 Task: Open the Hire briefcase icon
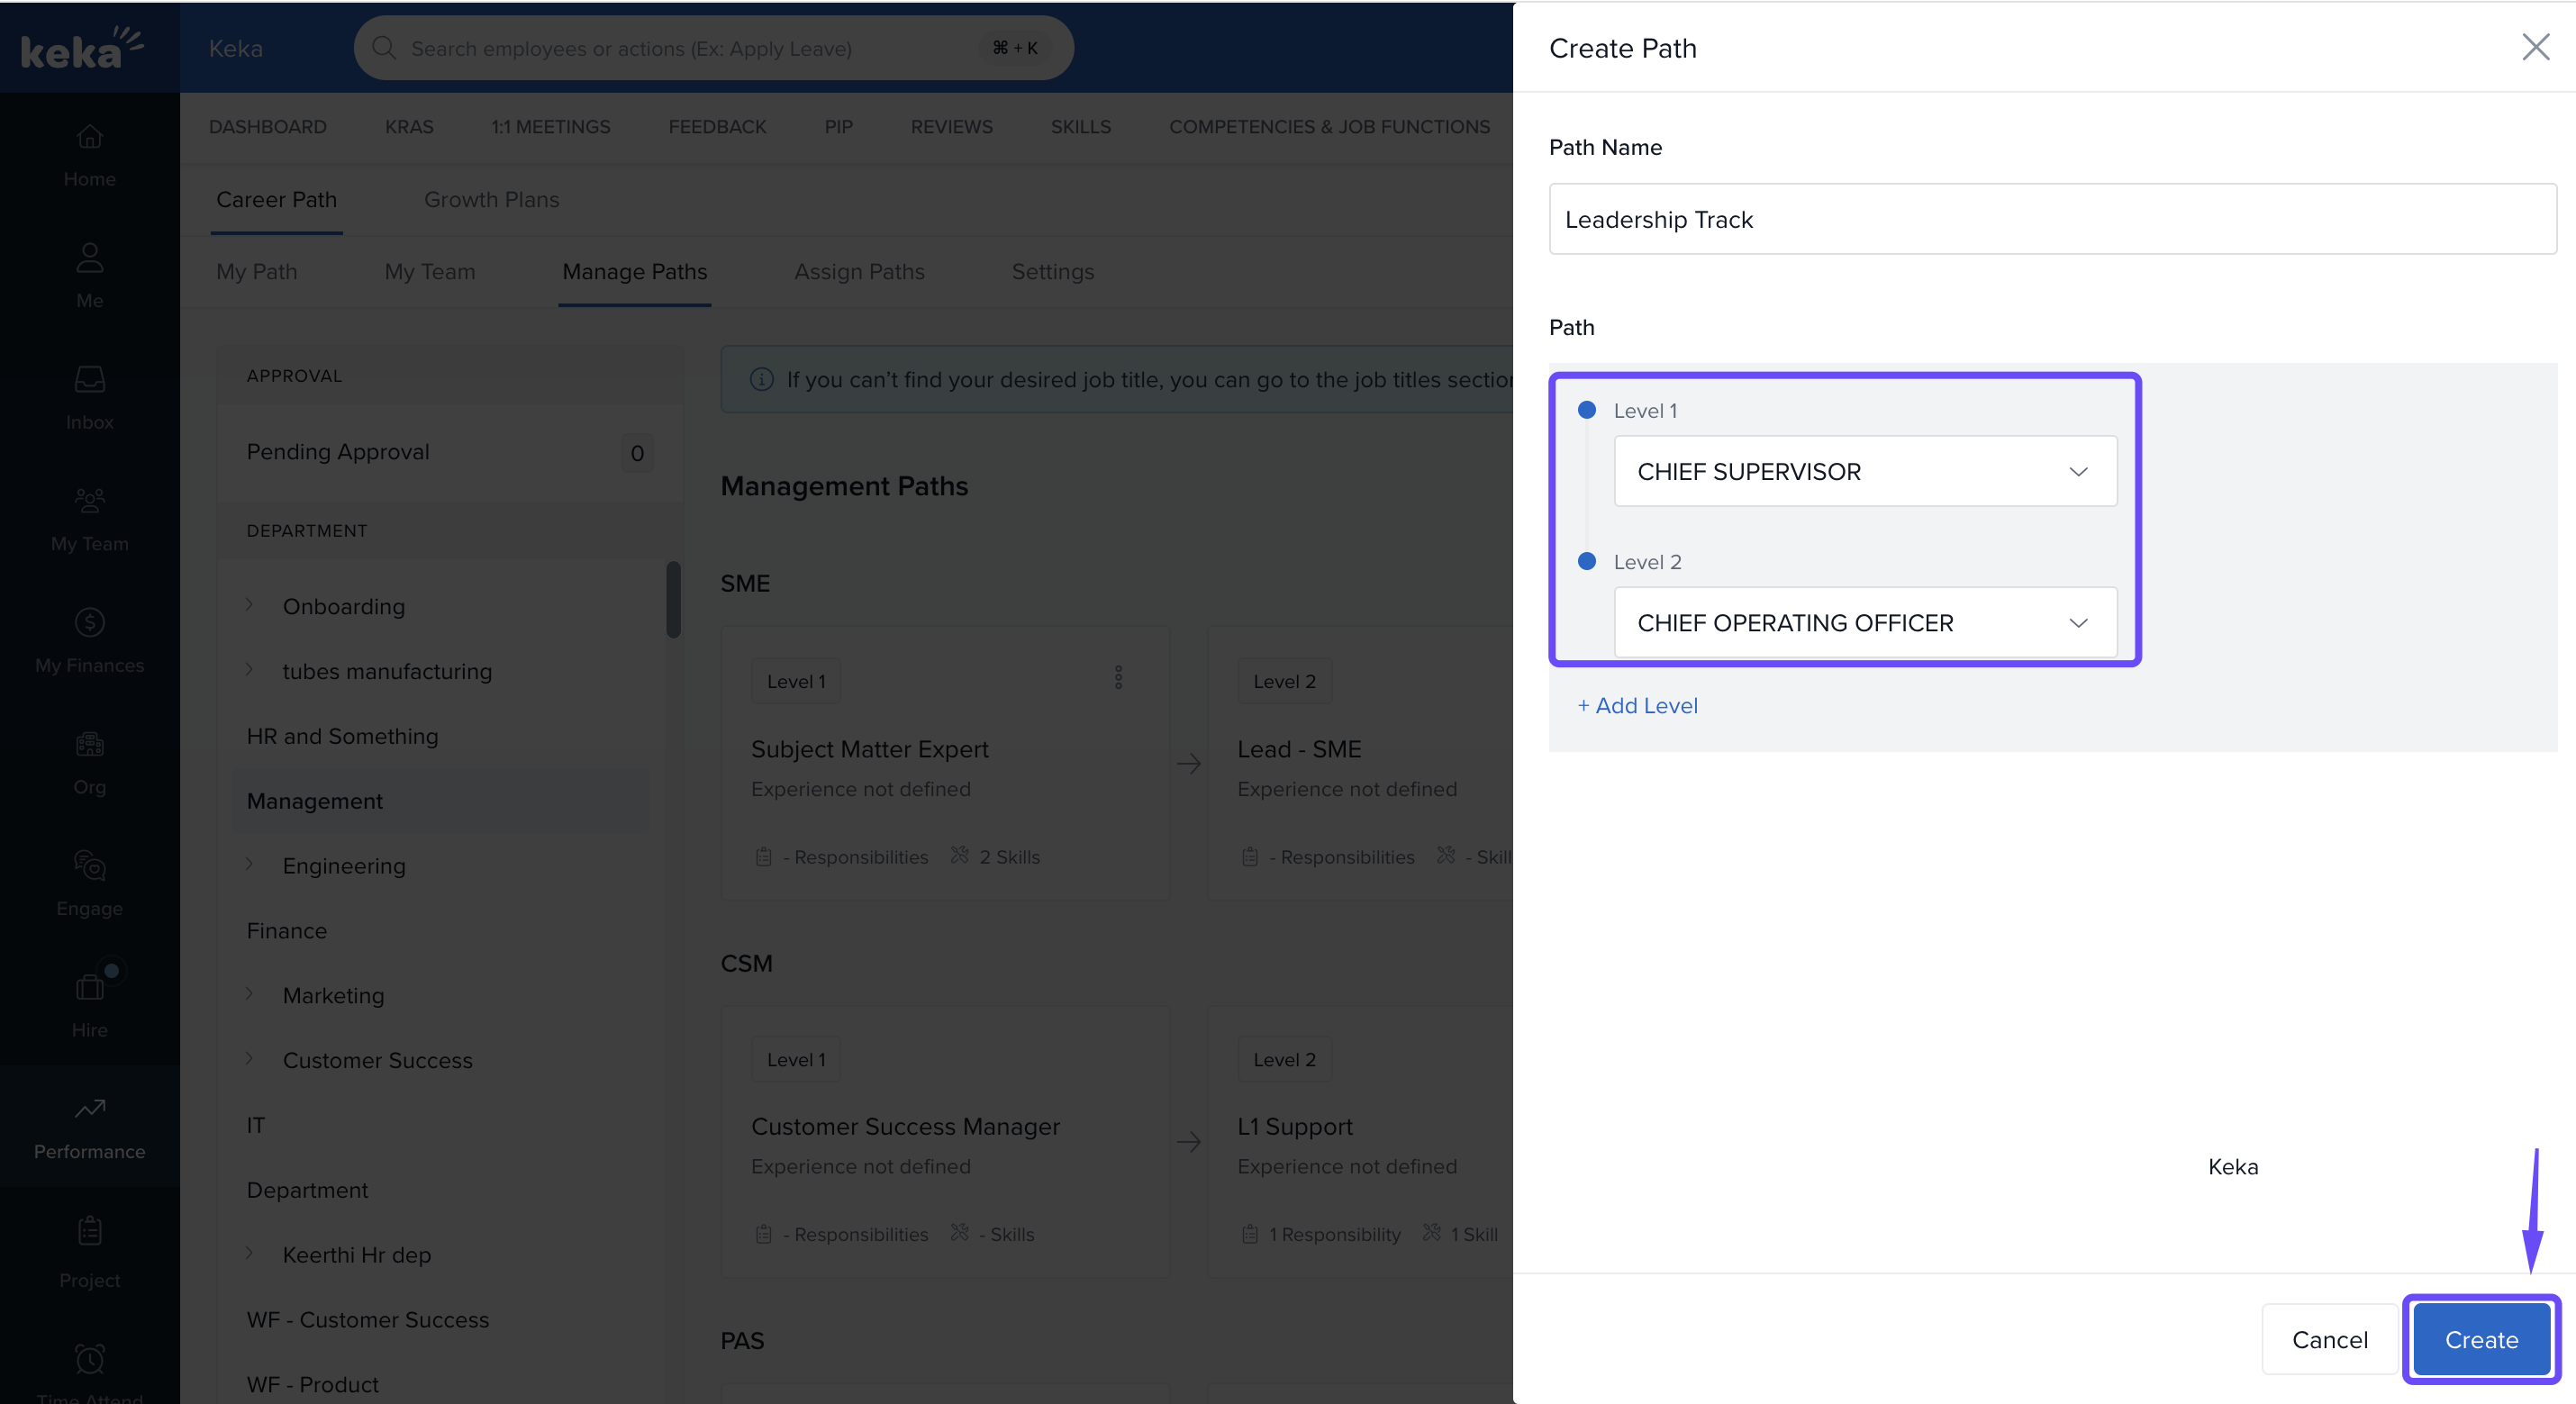(x=89, y=987)
